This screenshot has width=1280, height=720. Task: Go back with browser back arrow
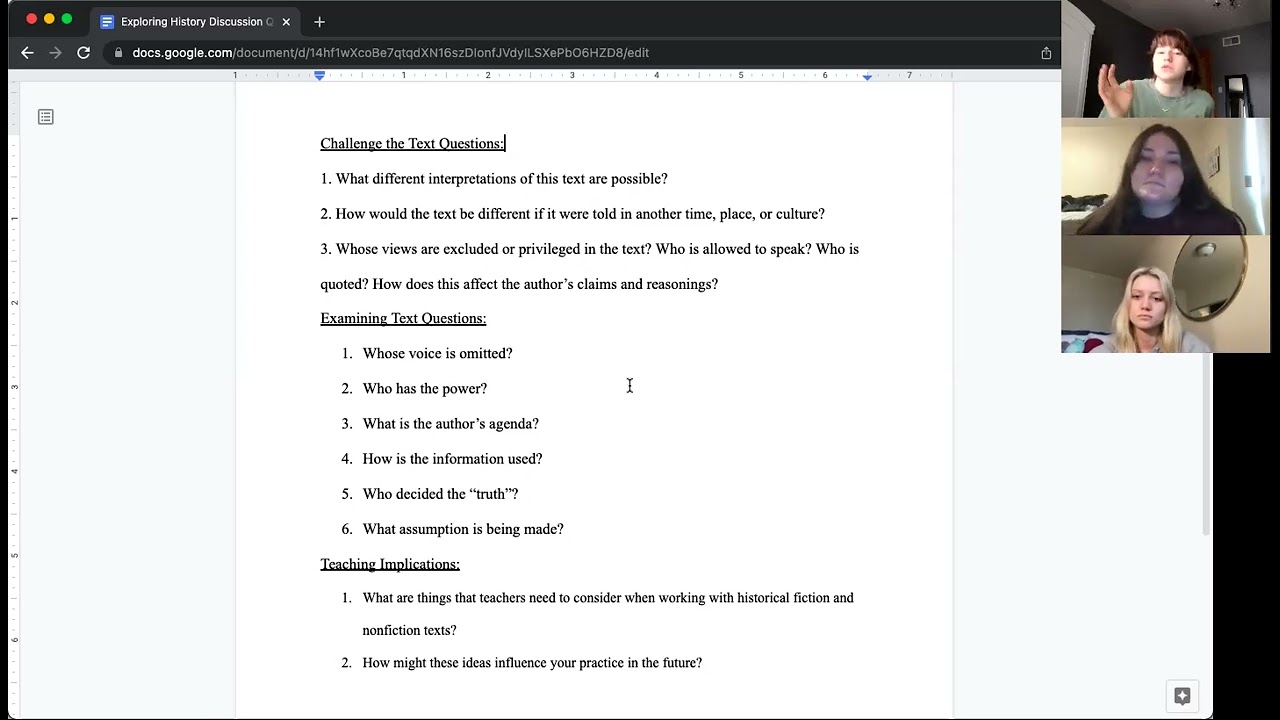tap(27, 53)
